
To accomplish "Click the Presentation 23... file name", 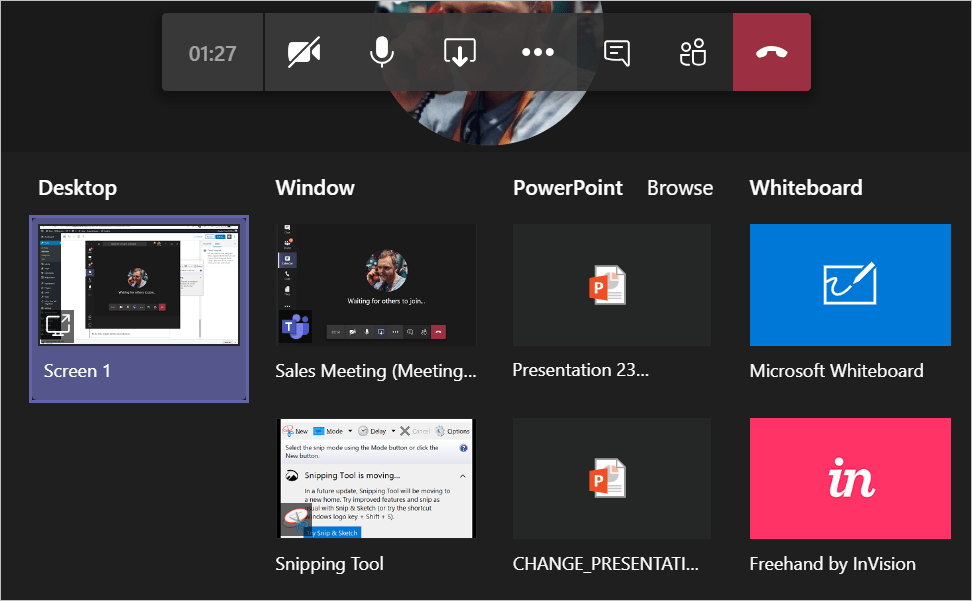I will (580, 370).
